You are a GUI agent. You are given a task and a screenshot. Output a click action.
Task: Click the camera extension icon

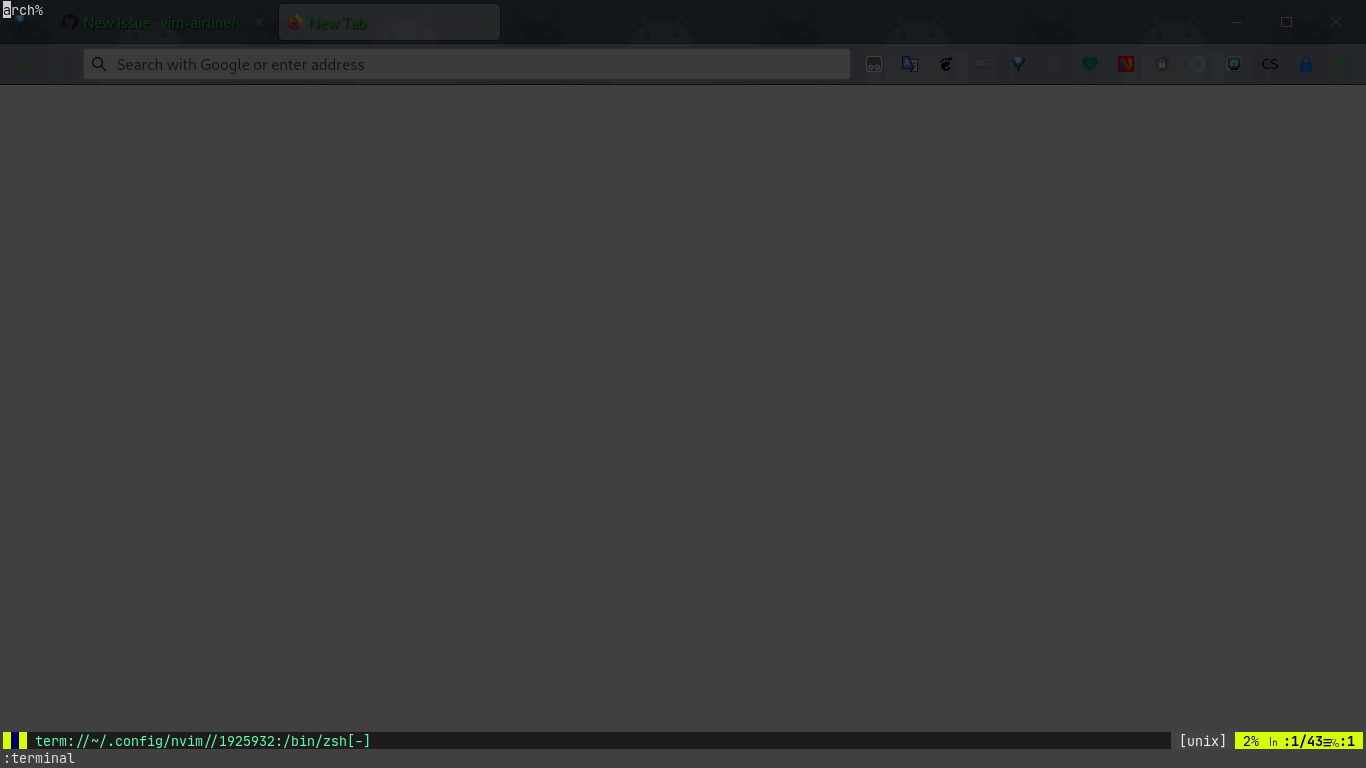pyautogui.click(x=1234, y=64)
